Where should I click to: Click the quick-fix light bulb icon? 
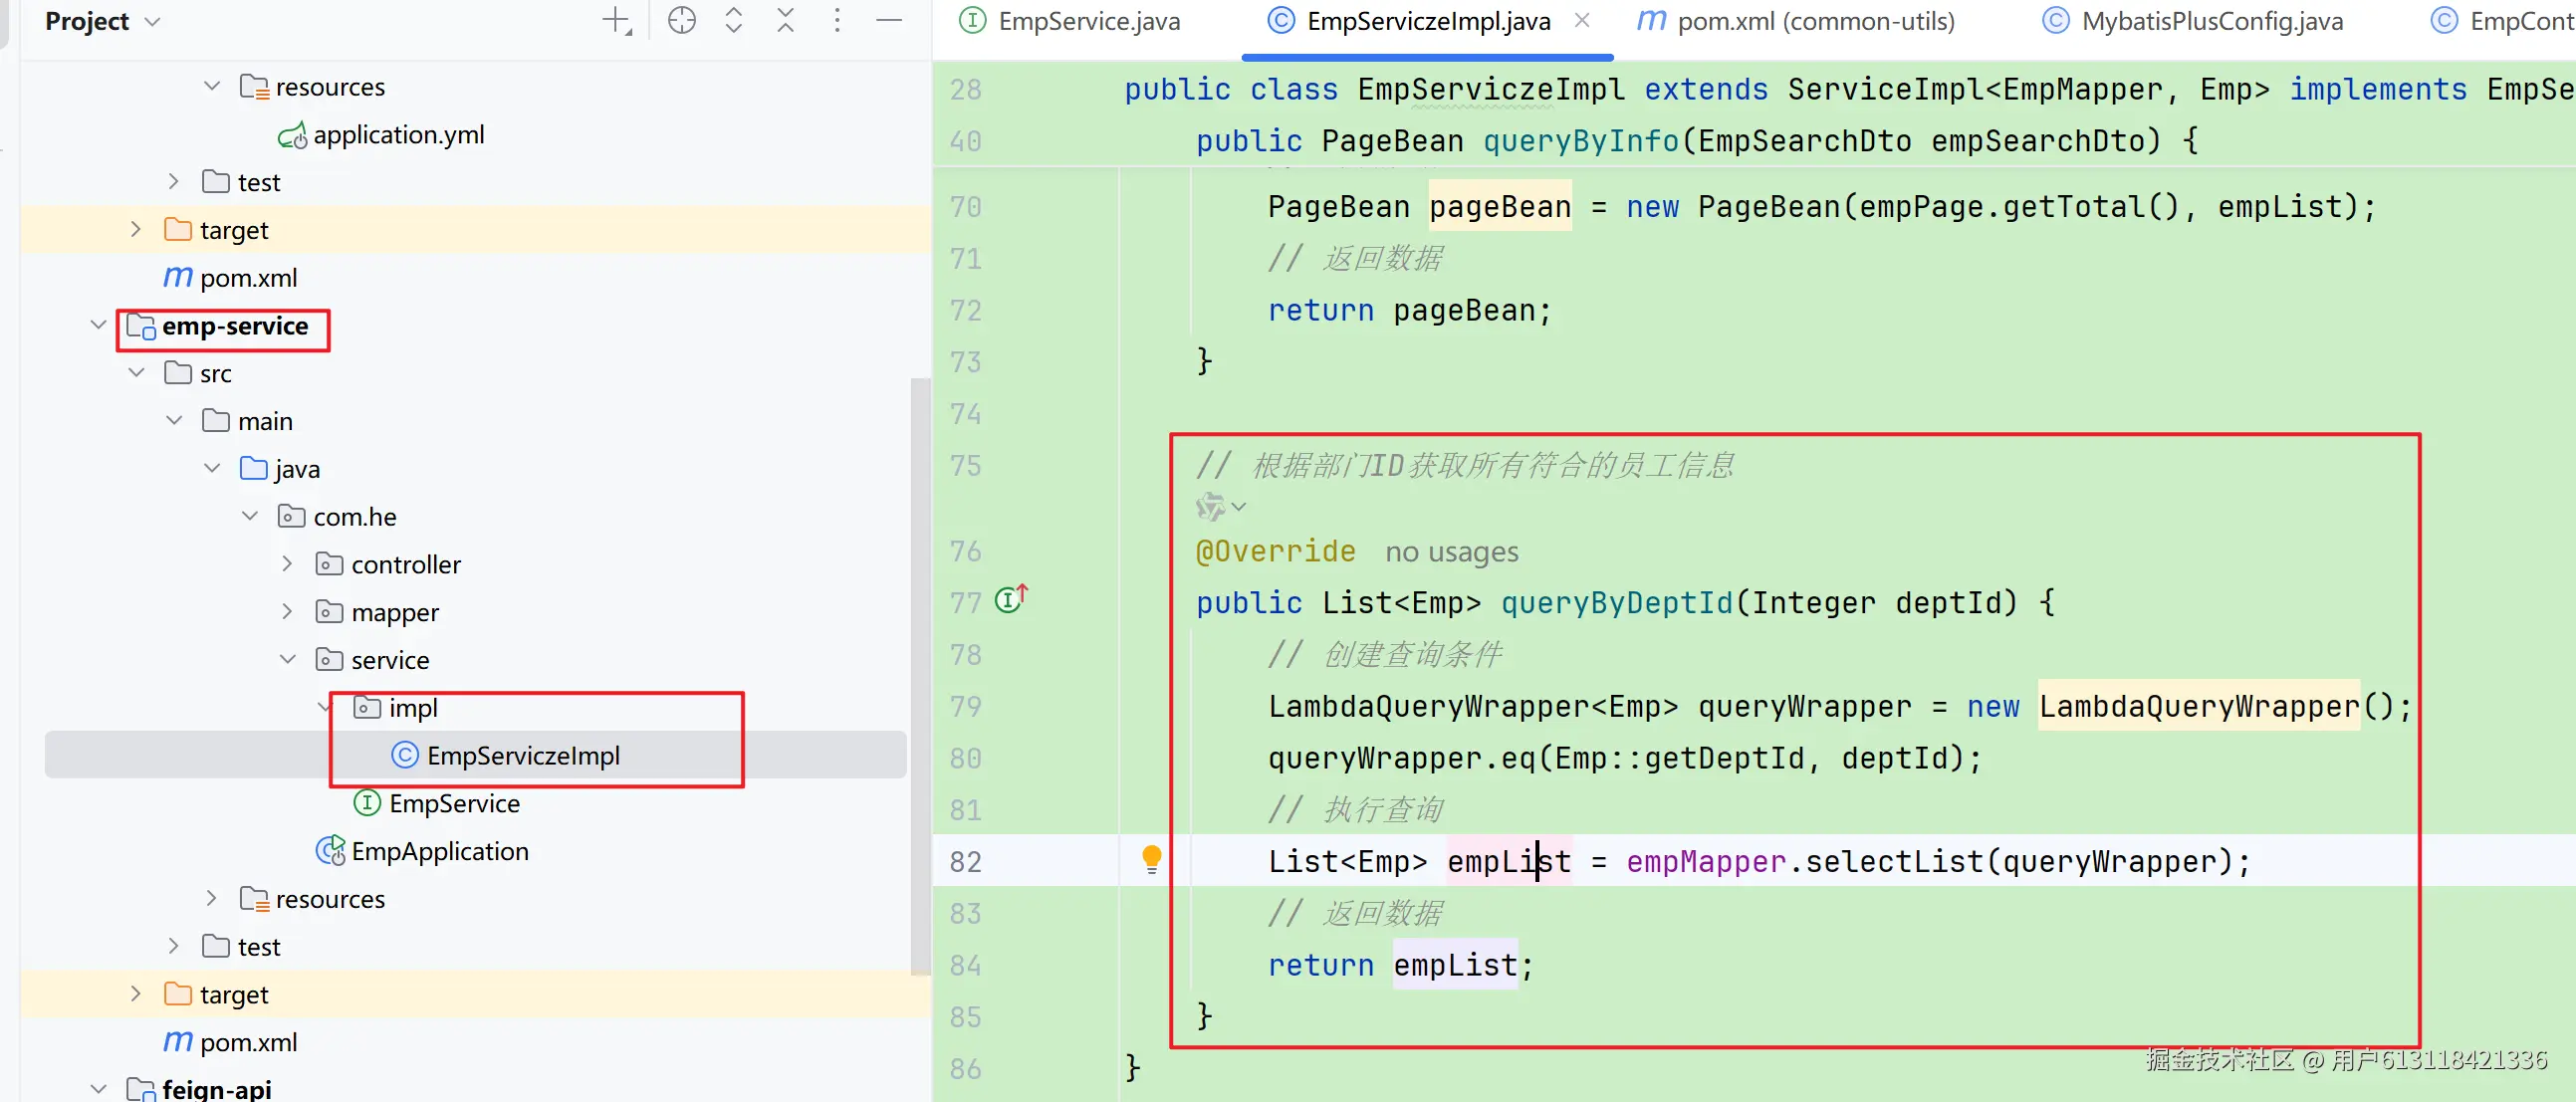point(1151,858)
